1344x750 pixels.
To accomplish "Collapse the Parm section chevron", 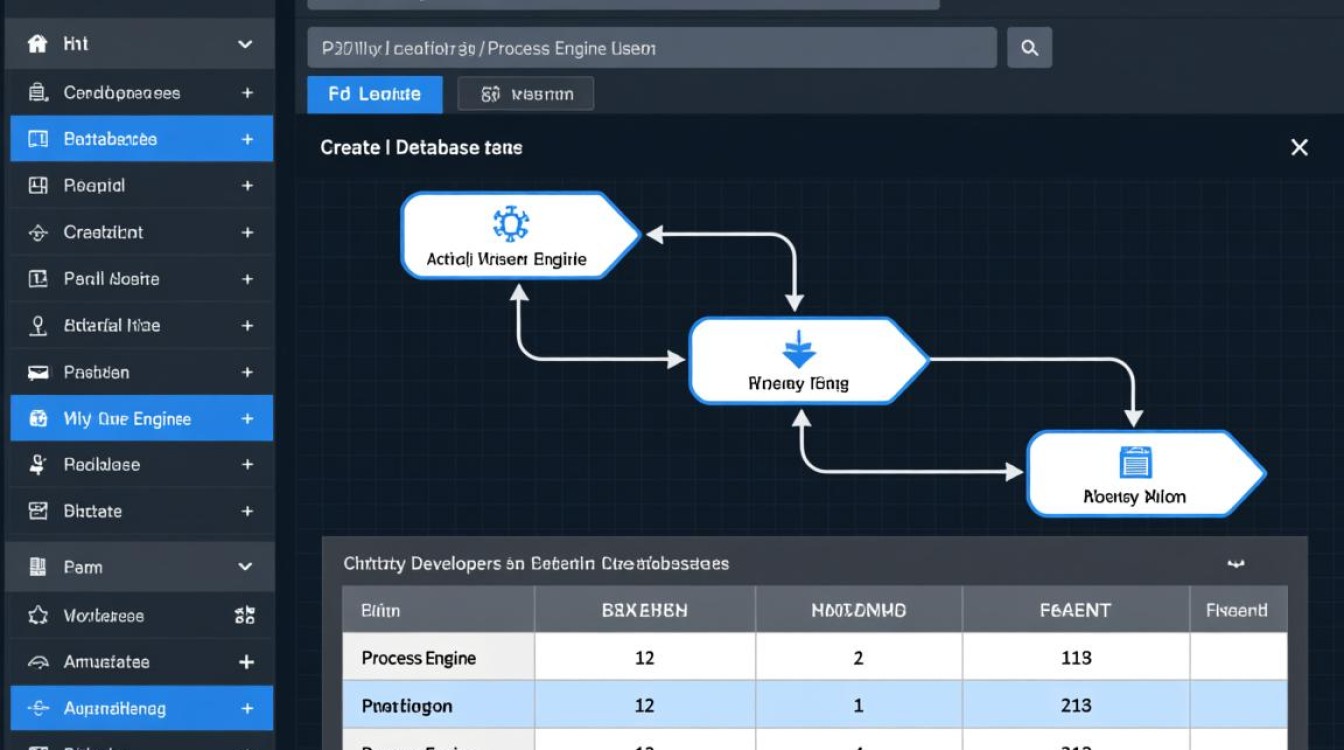I will tap(245, 567).
